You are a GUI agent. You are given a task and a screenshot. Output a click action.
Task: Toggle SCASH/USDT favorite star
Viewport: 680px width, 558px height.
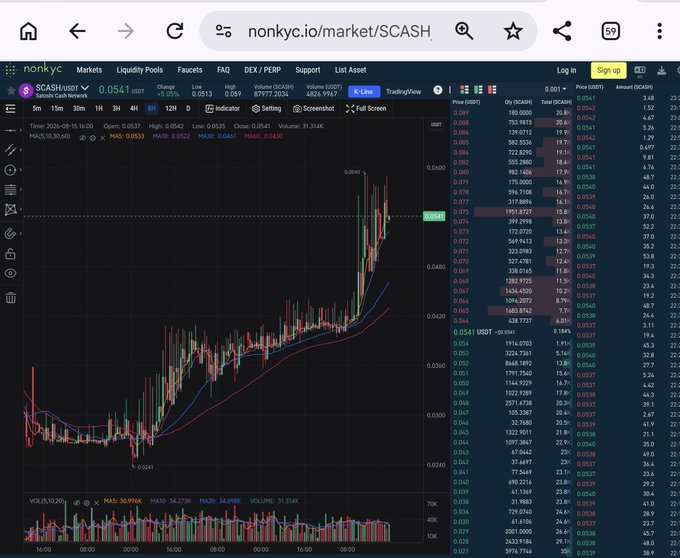[x=11, y=91]
